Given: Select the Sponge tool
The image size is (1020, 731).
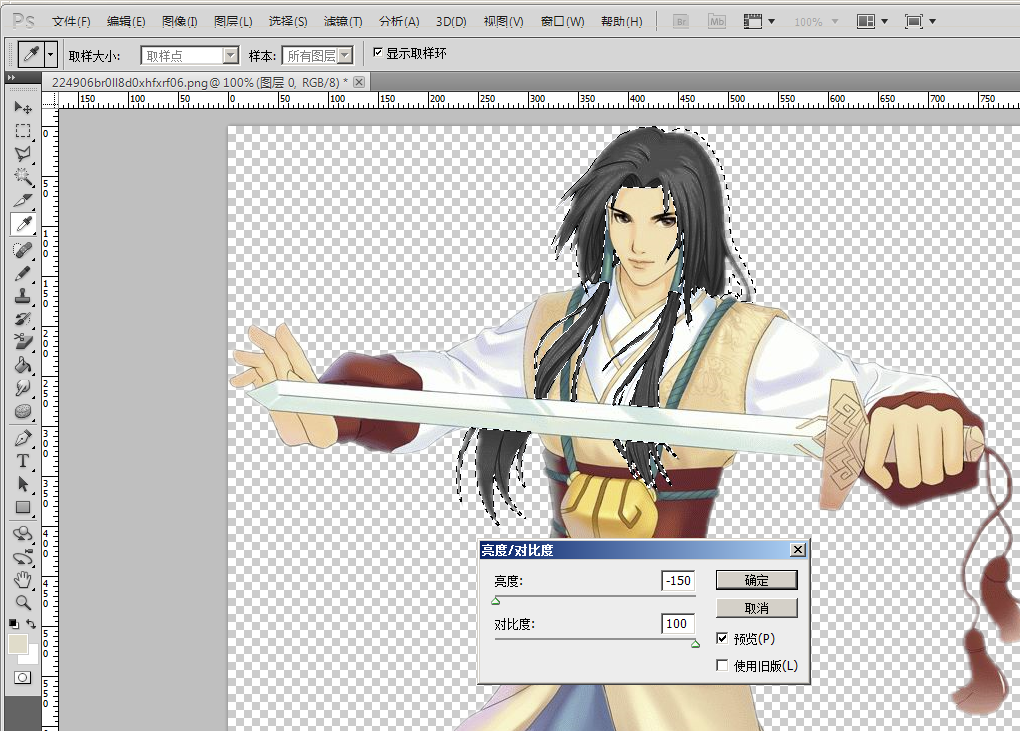Looking at the screenshot, I should point(23,412).
